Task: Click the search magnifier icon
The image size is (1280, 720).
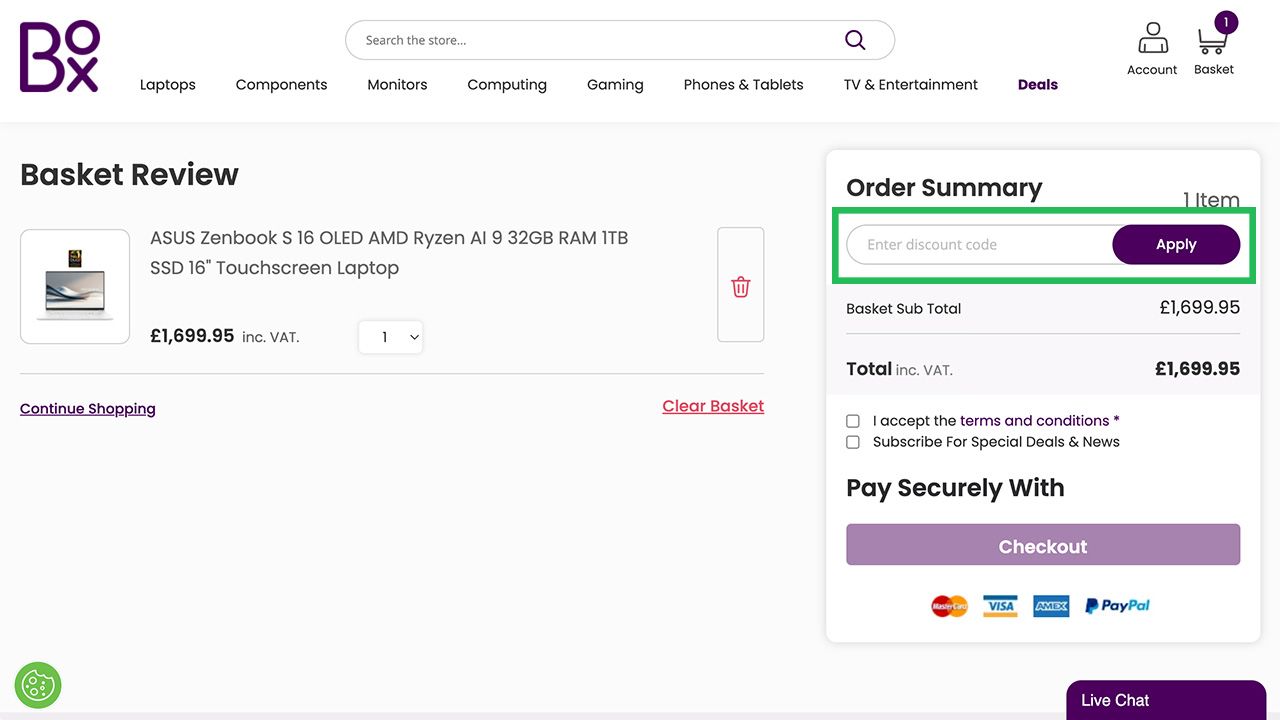Action: click(x=855, y=40)
